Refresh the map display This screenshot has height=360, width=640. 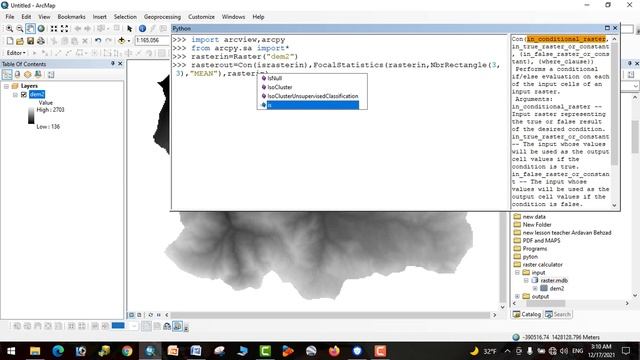[151, 315]
